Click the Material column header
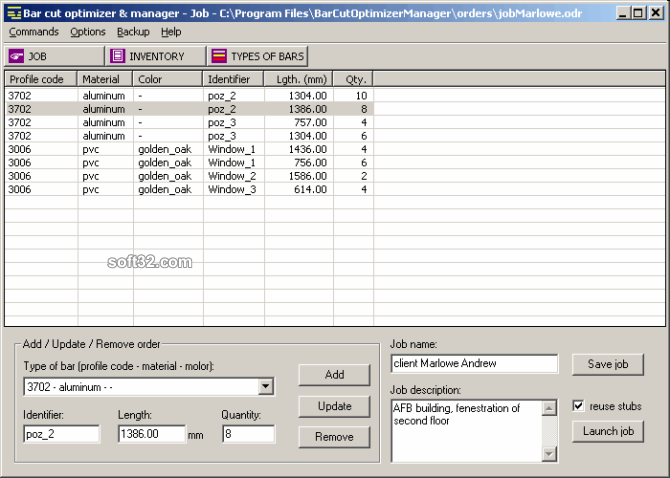 pos(105,79)
